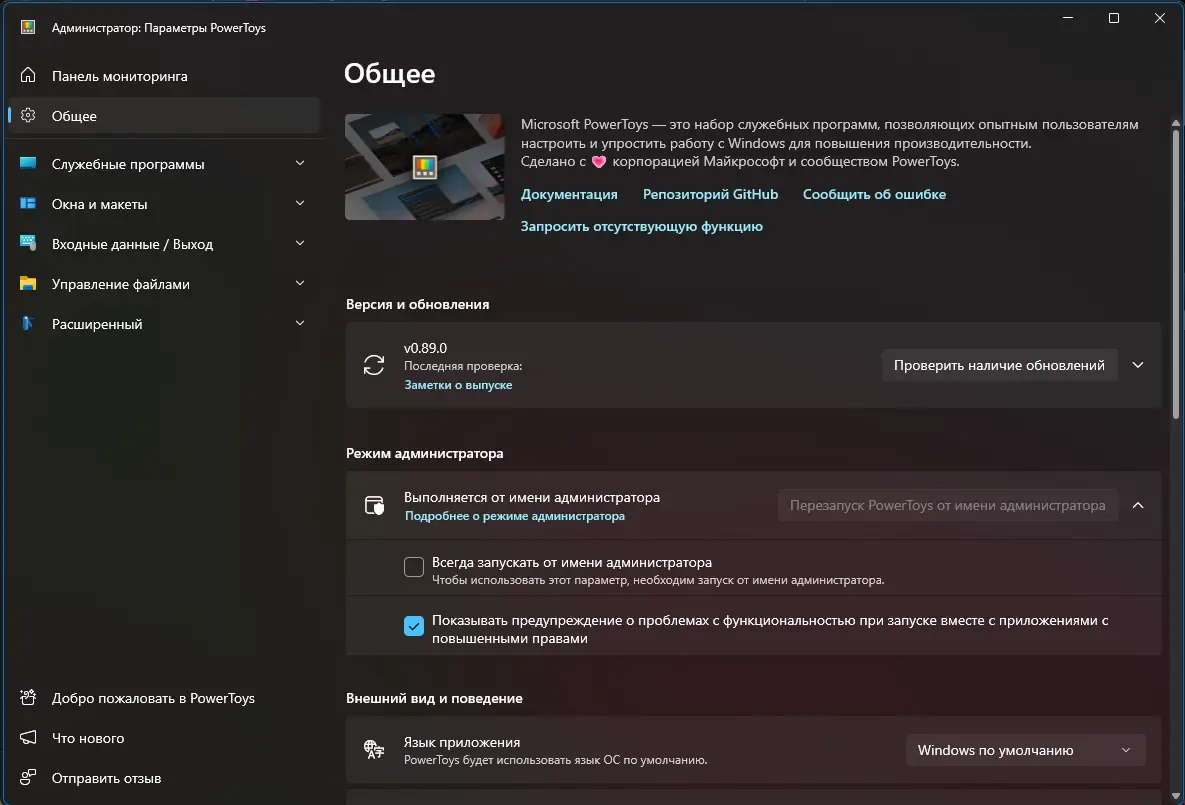Click the Что нового megaphone icon
Viewport: 1185px width, 805px height.
click(x=28, y=738)
